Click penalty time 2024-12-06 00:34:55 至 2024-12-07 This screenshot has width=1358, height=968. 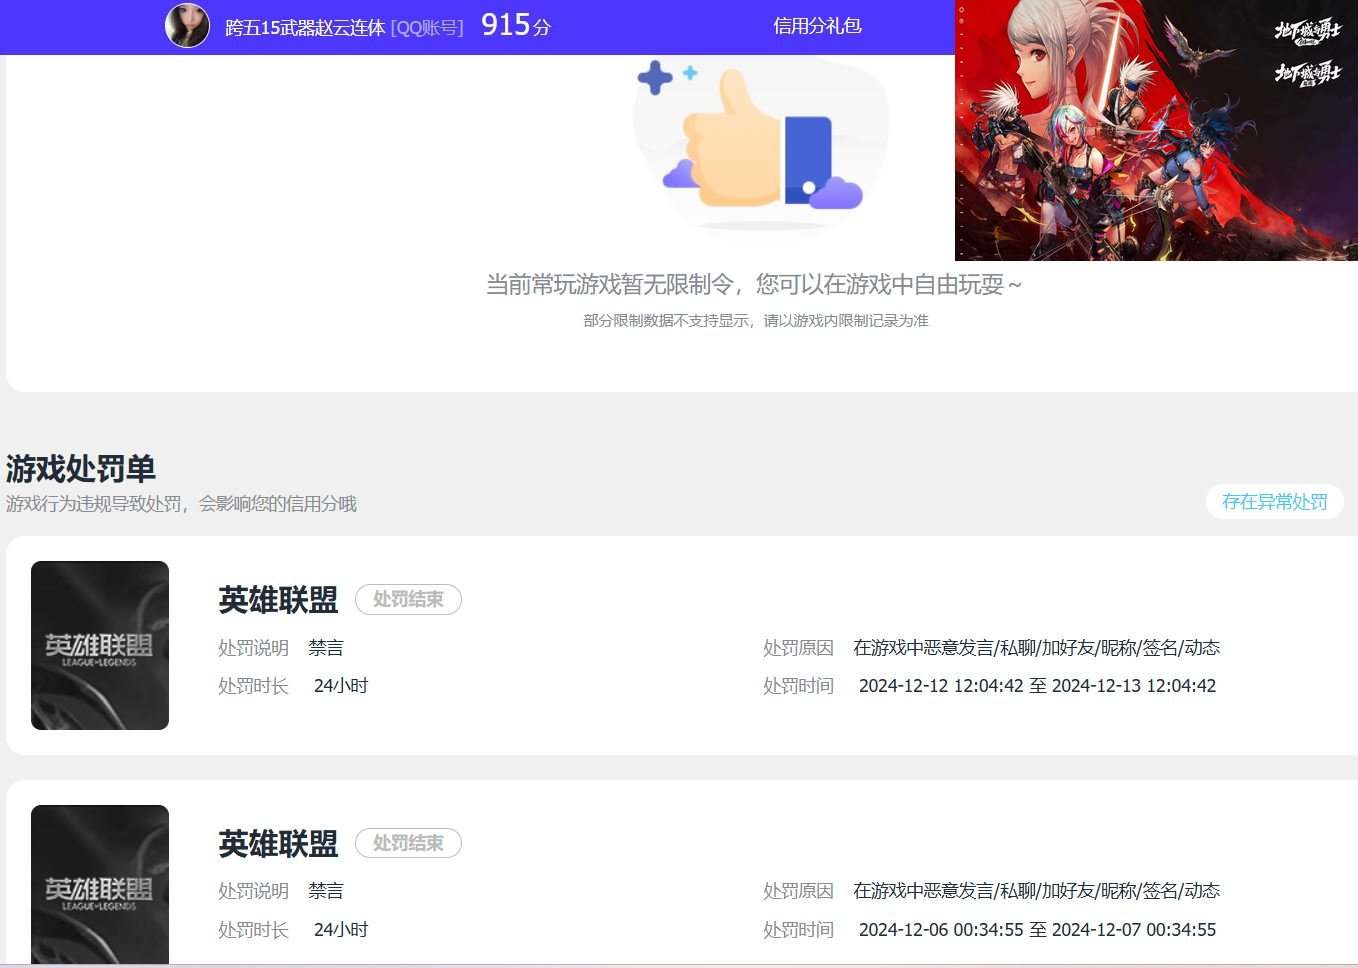1037,930
